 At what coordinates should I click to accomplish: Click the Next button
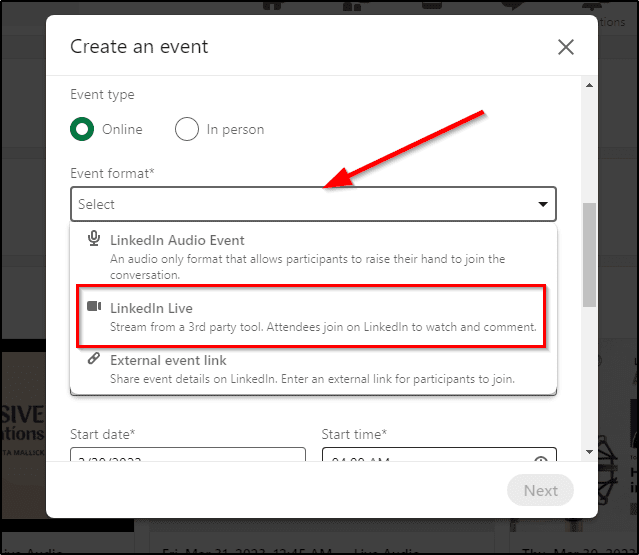(x=540, y=490)
